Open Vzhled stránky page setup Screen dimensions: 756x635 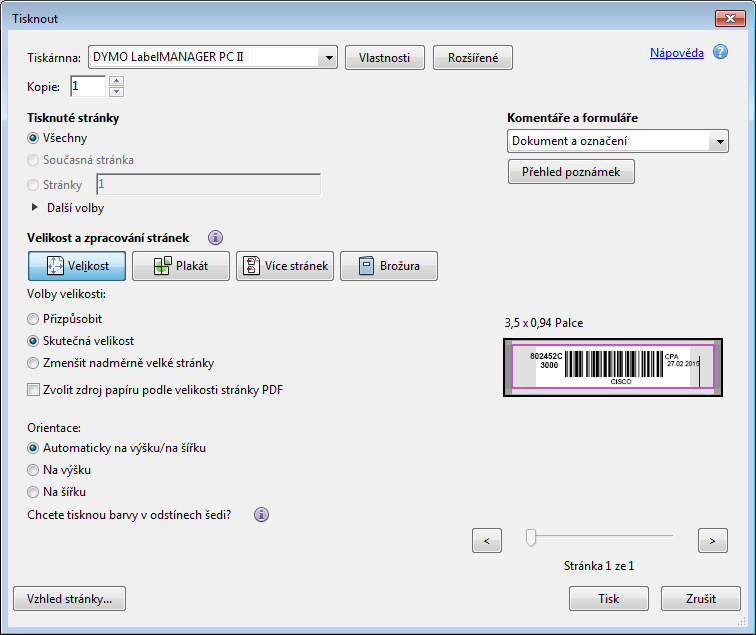pos(69,599)
